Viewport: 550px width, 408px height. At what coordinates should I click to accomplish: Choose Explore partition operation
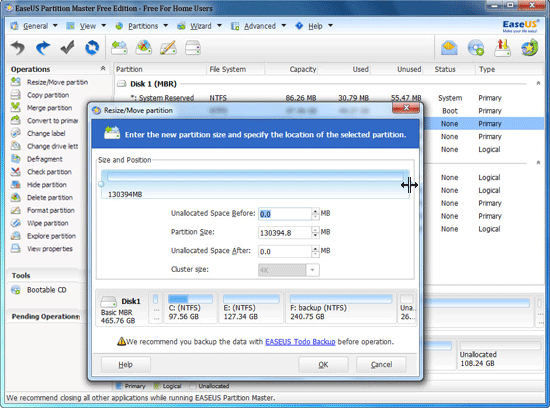pyautogui.click(x=43, y=236)
